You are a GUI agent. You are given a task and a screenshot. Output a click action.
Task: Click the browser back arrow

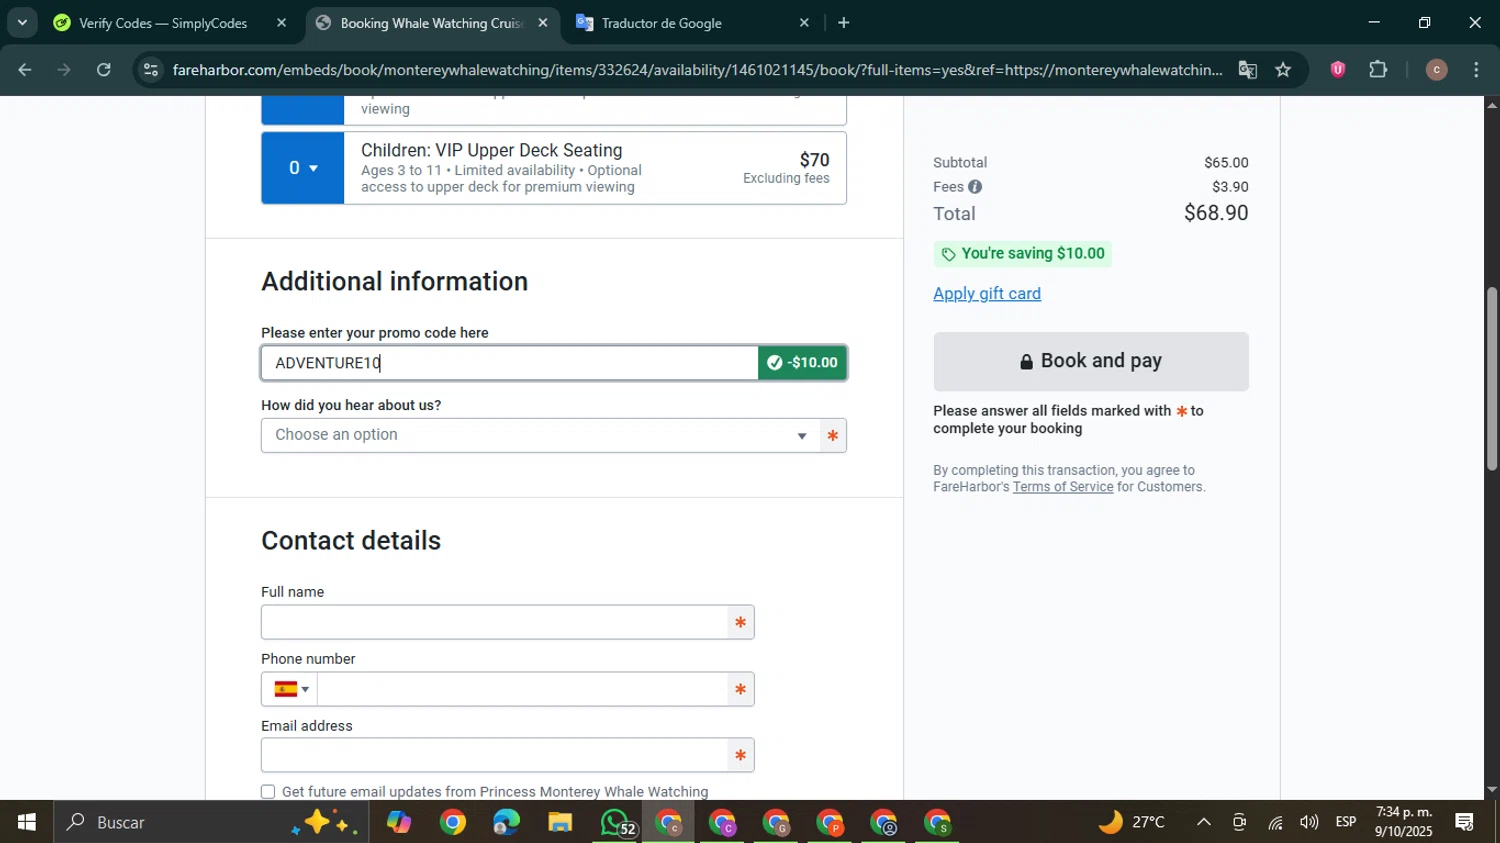pos(25,70)
